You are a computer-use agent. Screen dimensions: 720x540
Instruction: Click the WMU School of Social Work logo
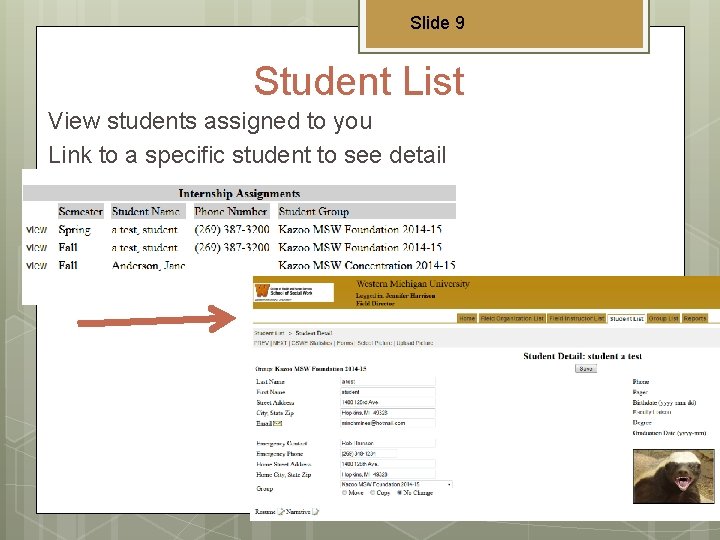coord(294,292)
